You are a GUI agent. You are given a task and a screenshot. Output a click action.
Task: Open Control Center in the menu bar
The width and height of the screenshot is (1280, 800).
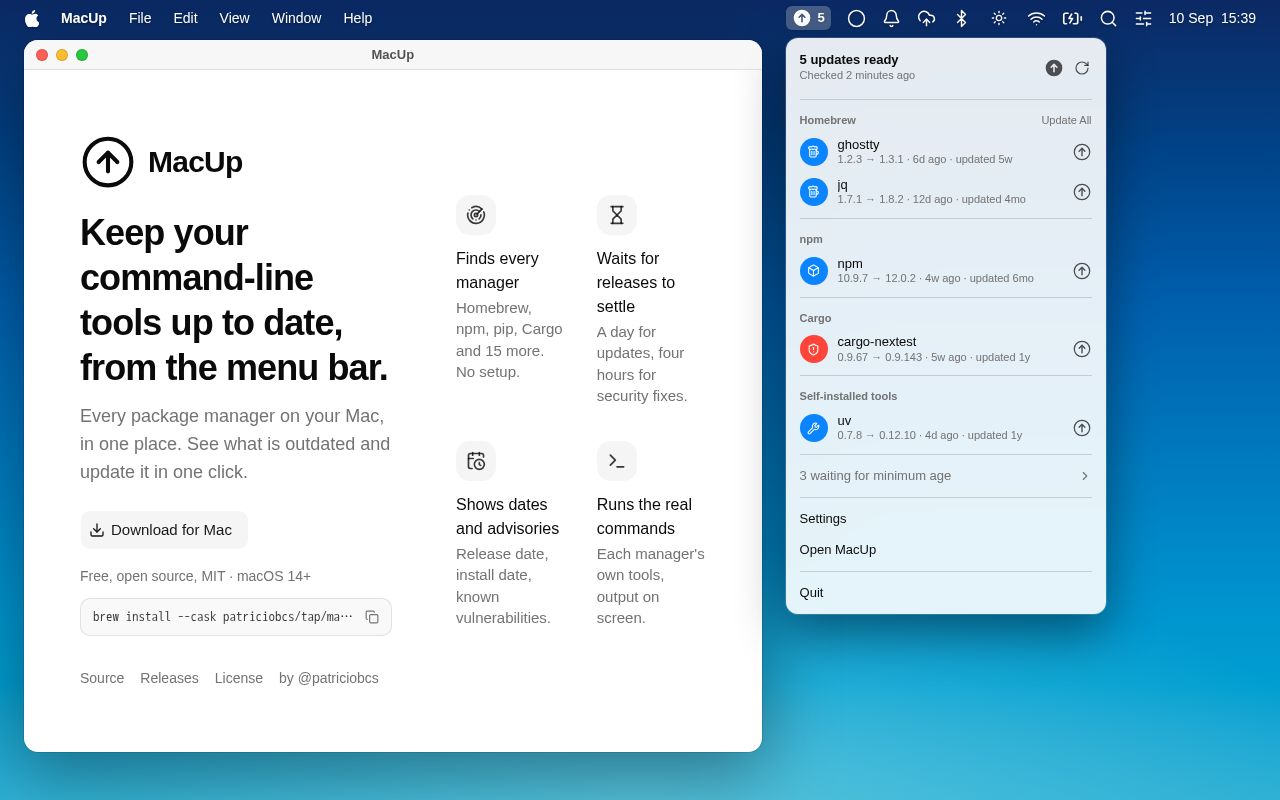[1144, 18]
